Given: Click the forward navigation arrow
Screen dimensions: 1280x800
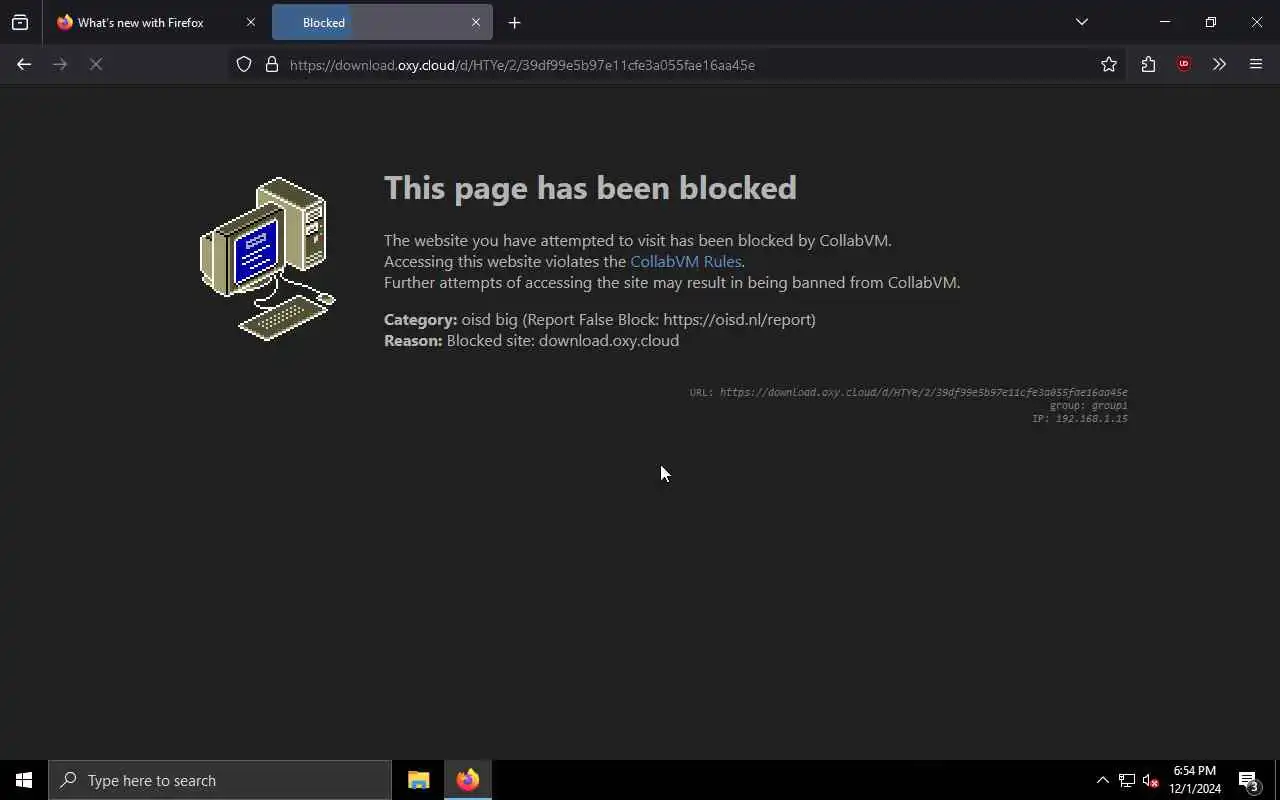Looking at the screenshot, I should point(60,64).
